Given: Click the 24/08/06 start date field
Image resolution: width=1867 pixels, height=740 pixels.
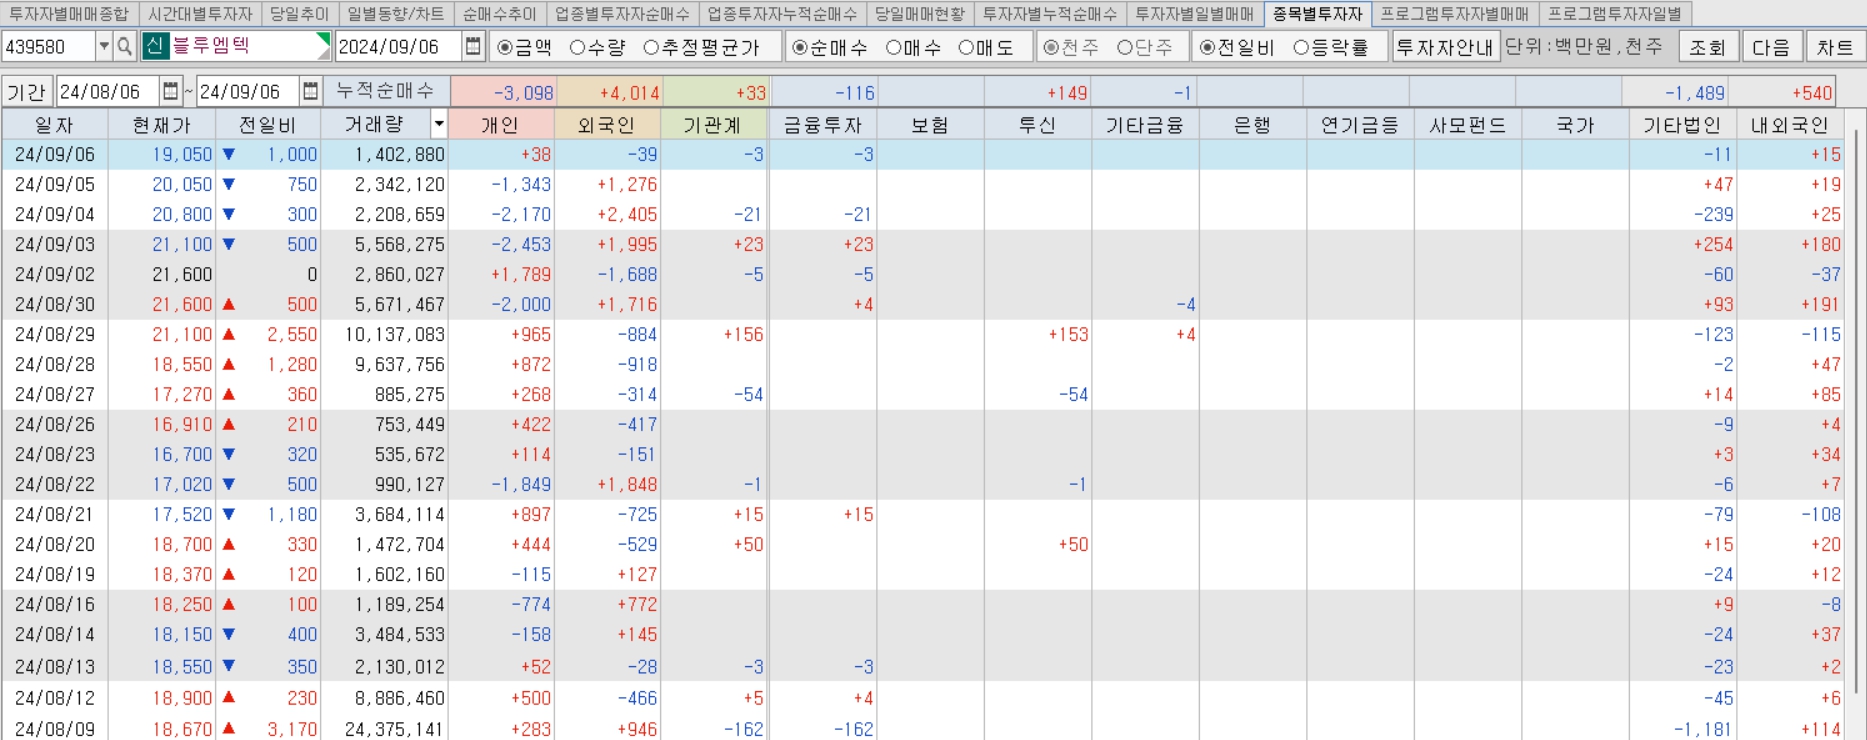Looking at the screenshot, I should click(x=108, y=92).
